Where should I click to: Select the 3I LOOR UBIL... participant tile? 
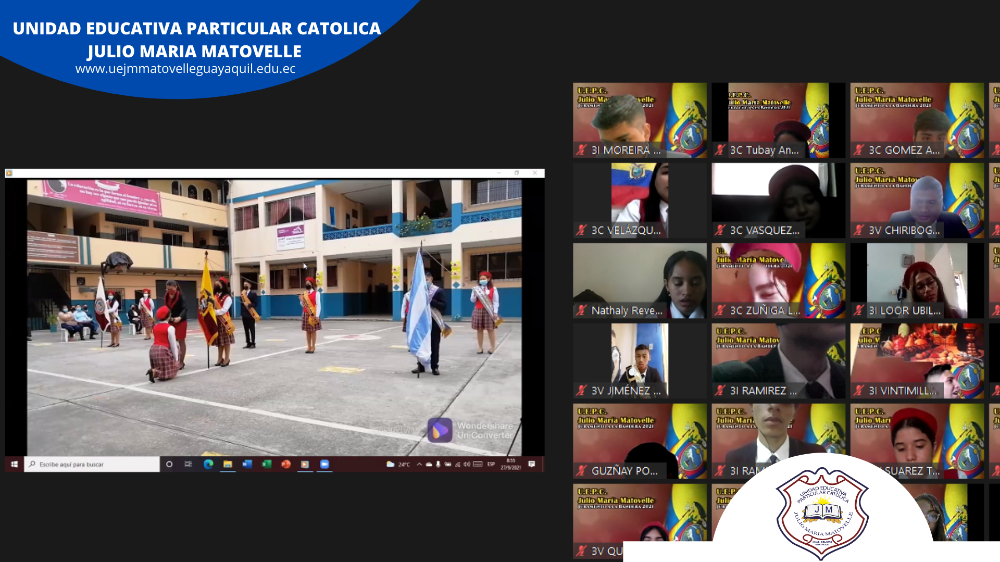pos(917,281)
